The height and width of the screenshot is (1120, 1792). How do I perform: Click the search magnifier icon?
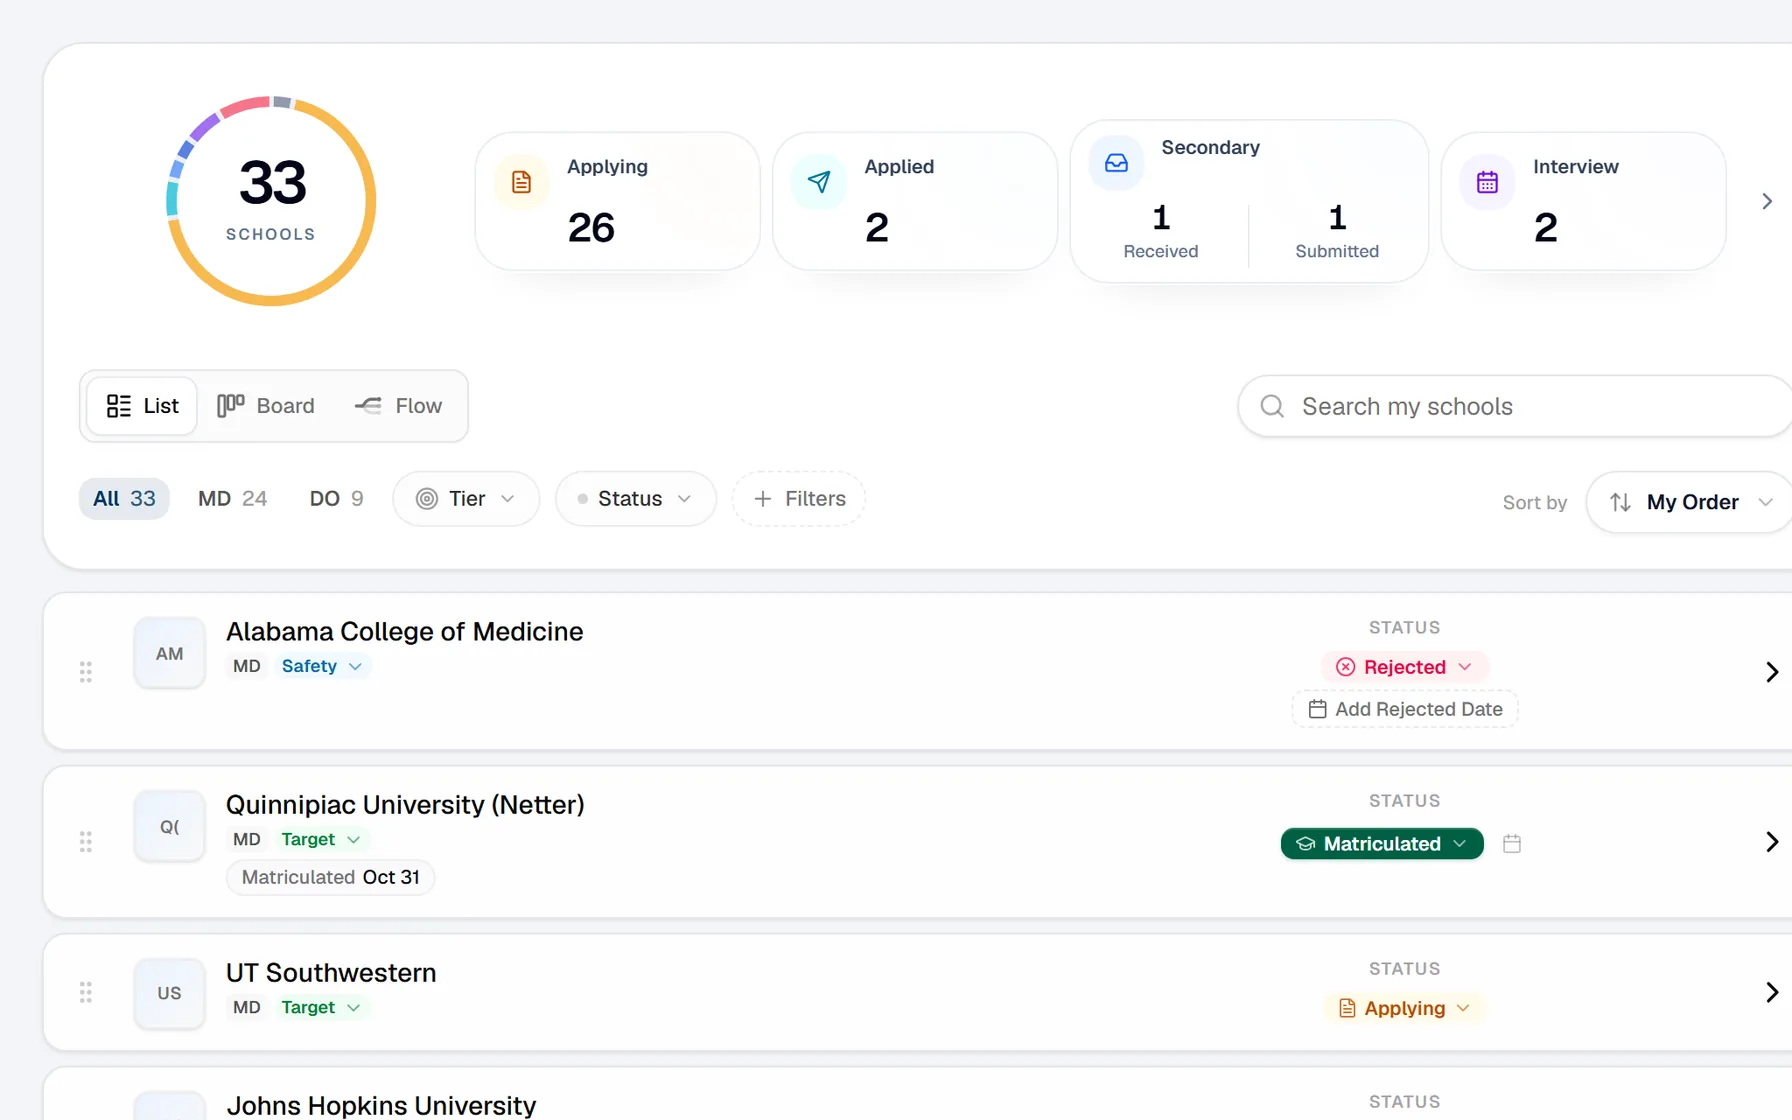coord(1272,406)
